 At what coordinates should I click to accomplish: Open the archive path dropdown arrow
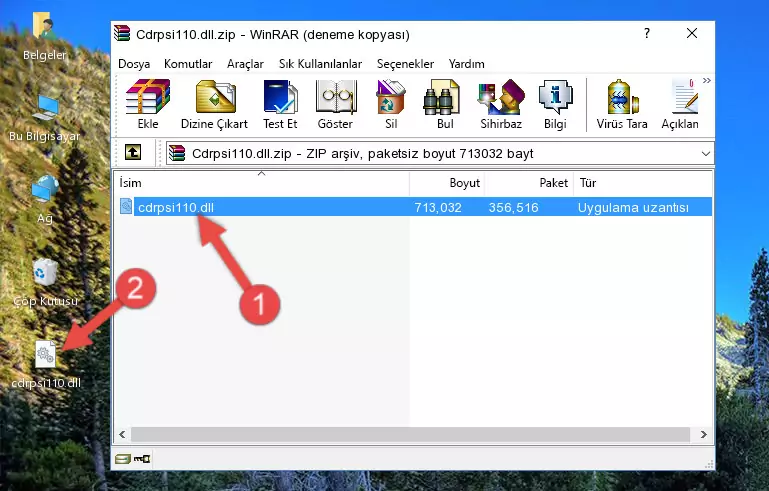click(706, 154)
